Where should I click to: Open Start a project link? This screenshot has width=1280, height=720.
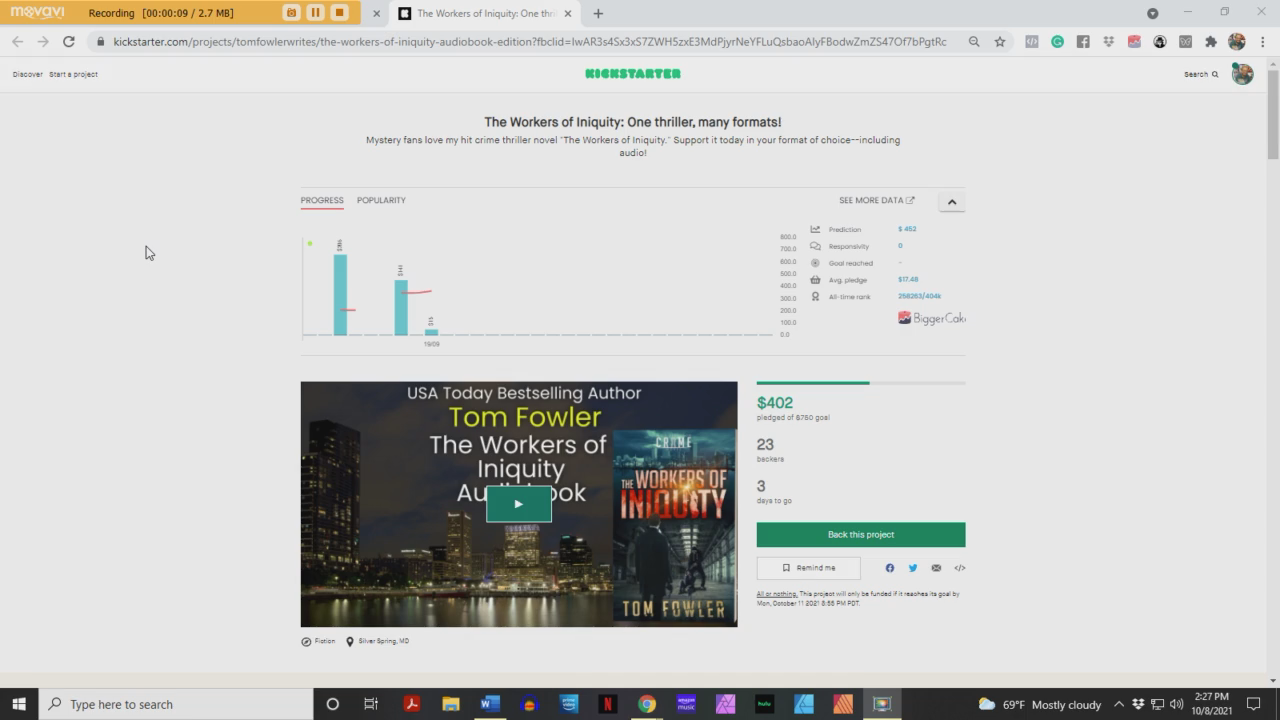[73, 74]
